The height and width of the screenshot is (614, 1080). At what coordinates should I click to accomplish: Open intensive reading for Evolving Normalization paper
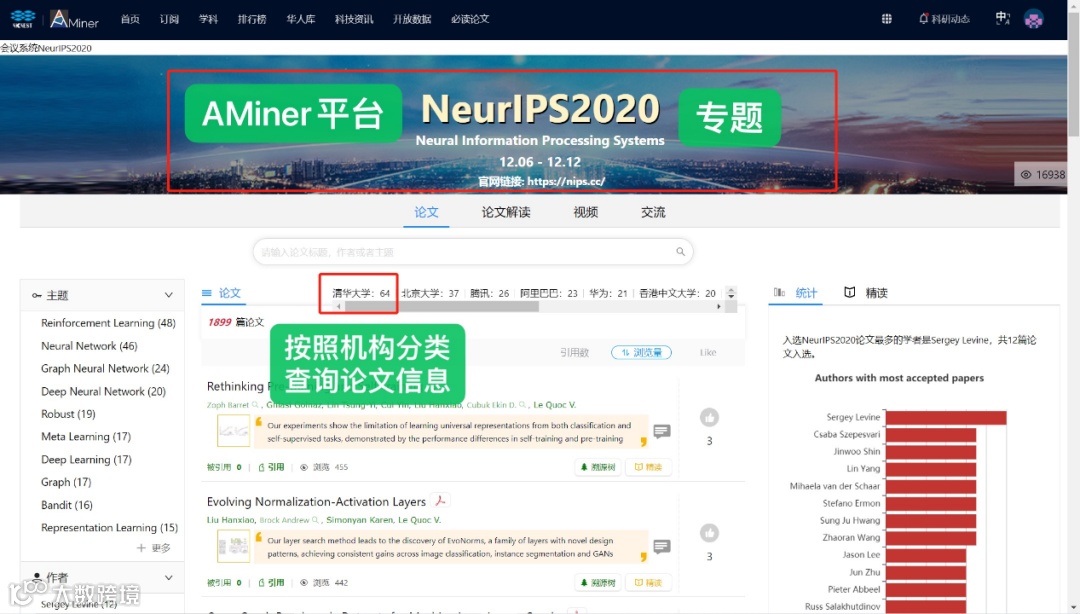coord(648,583)
